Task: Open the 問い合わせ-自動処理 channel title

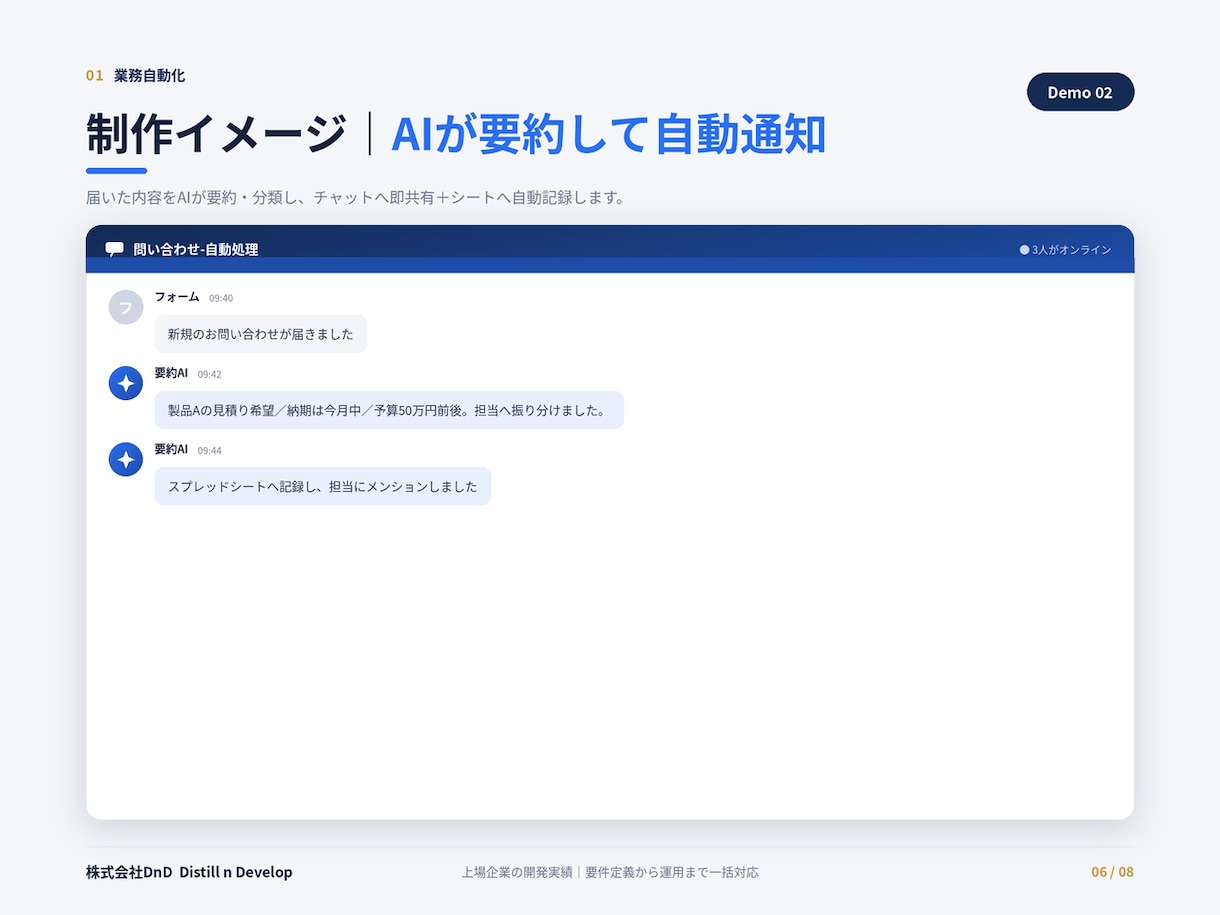Action: coord(196,250)
